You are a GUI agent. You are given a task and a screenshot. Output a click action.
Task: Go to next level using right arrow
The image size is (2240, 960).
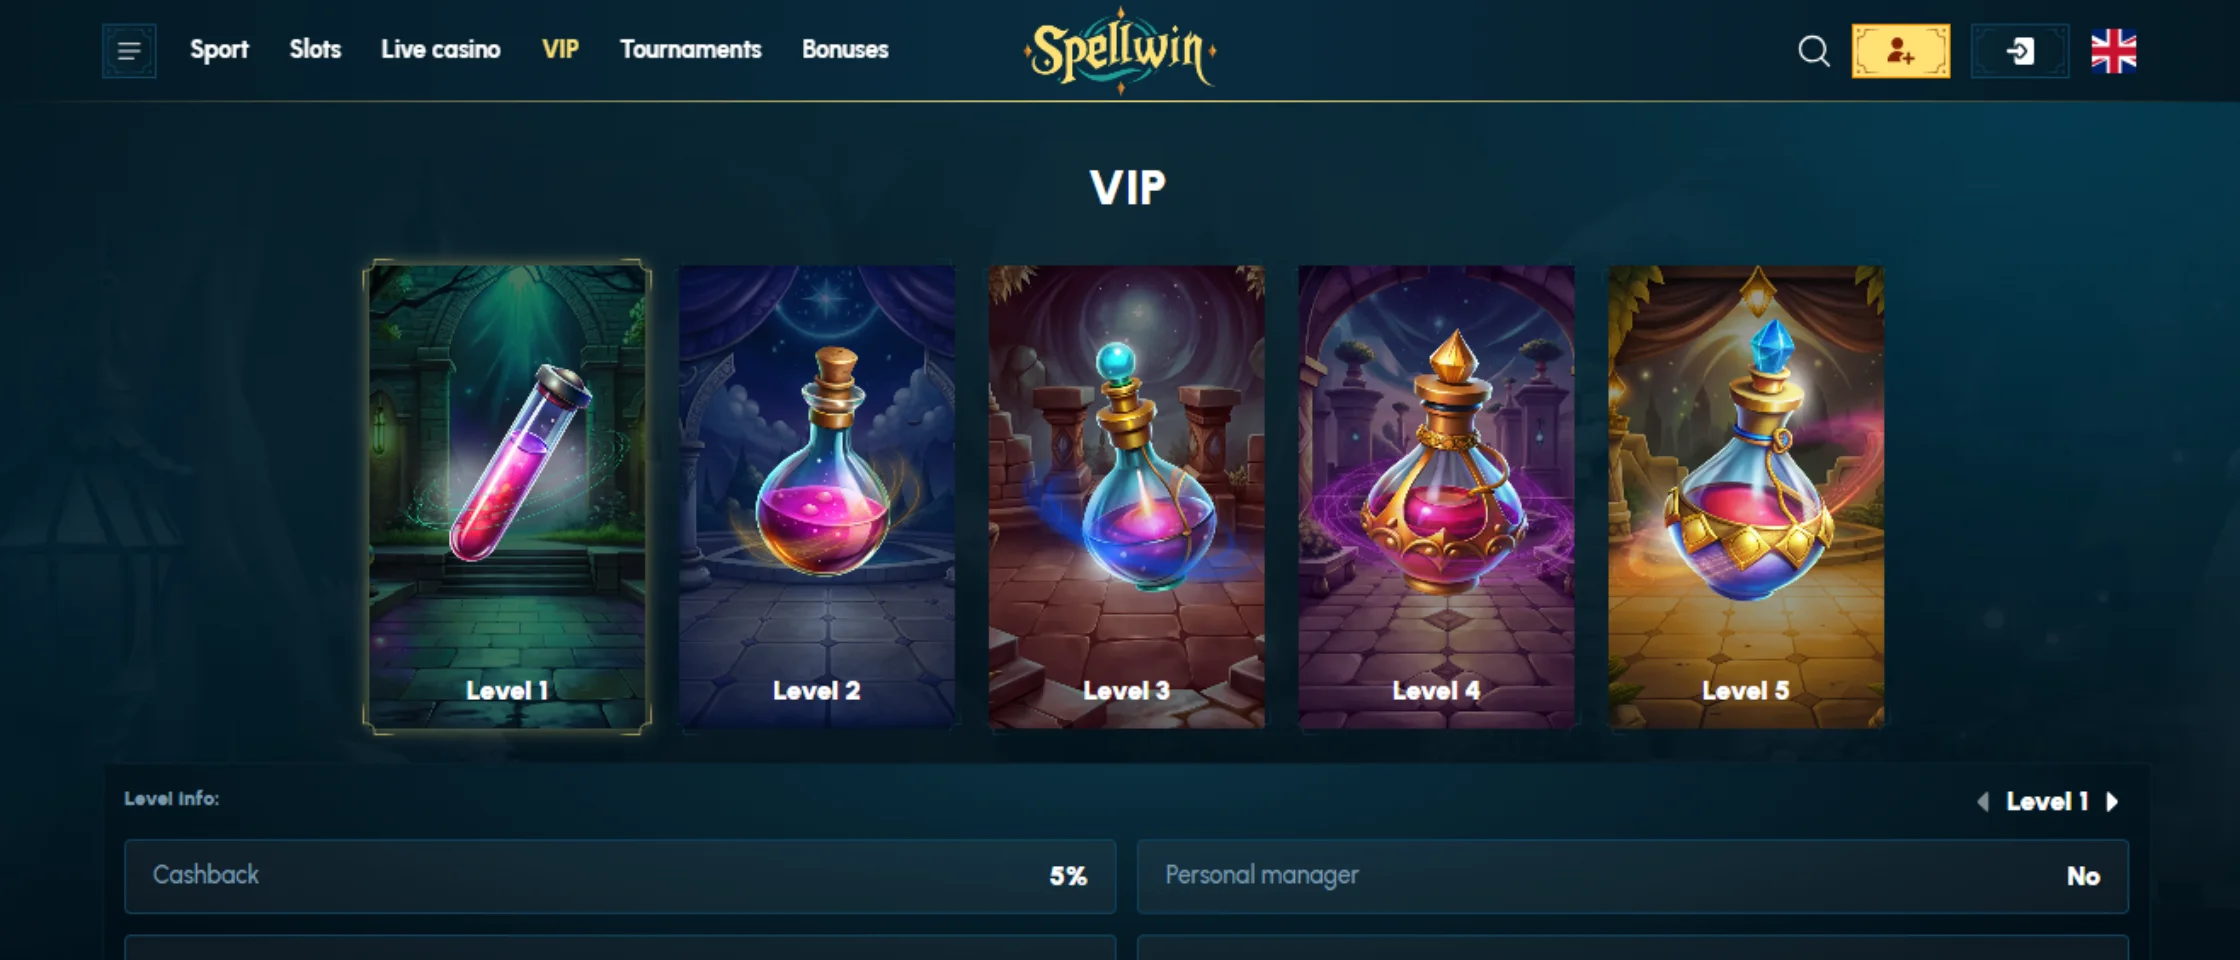pos(2112,802)
